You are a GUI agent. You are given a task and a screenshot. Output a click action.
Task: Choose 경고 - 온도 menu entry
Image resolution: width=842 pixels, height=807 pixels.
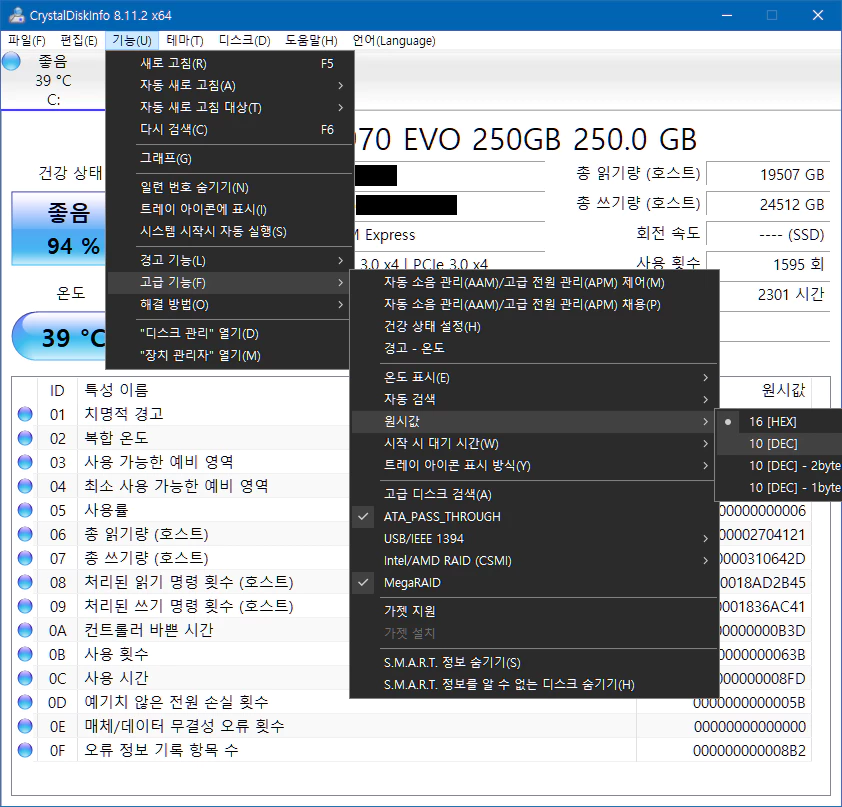pyautogui.click(x=534, y=348)
